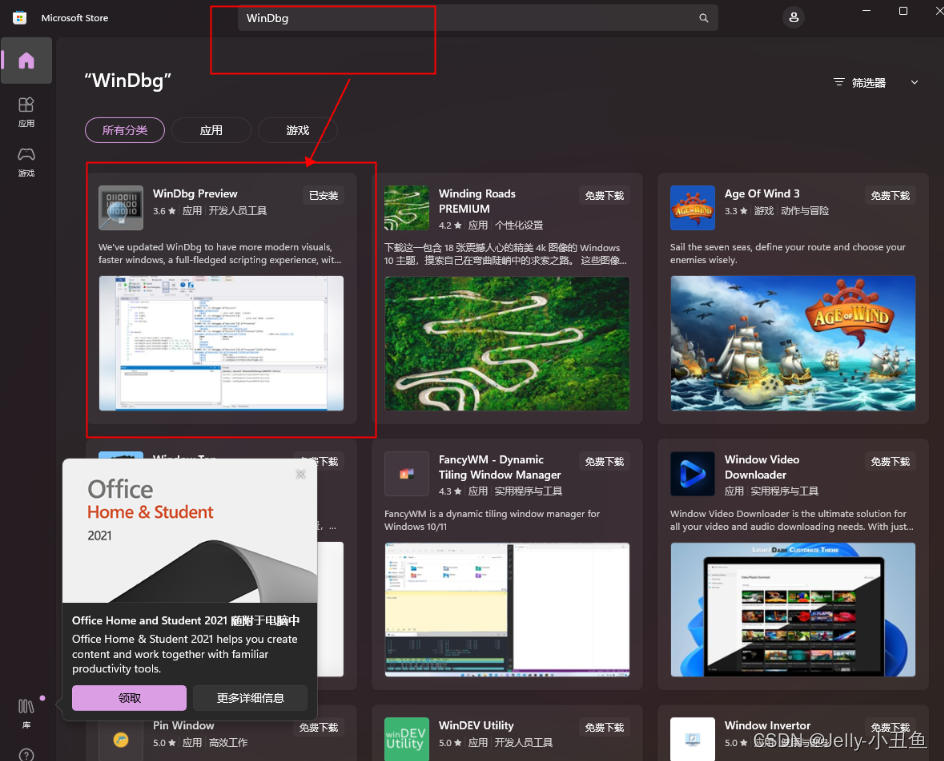Select the 应用 category filter tab

point(211,130)
